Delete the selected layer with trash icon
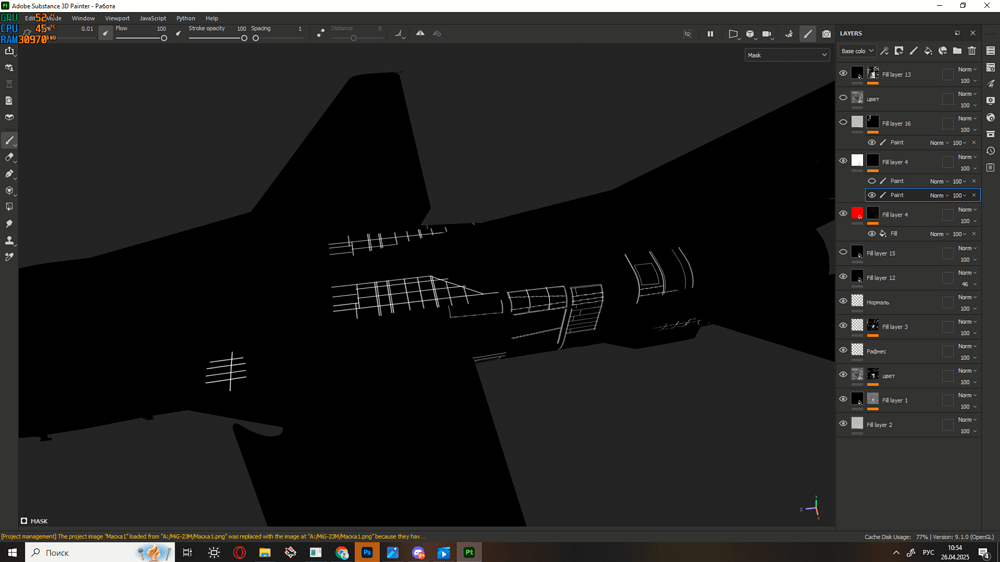Image resolution: width=1000 pixels, height=562 pixels. pyautogui.click(x=972, y=51)
